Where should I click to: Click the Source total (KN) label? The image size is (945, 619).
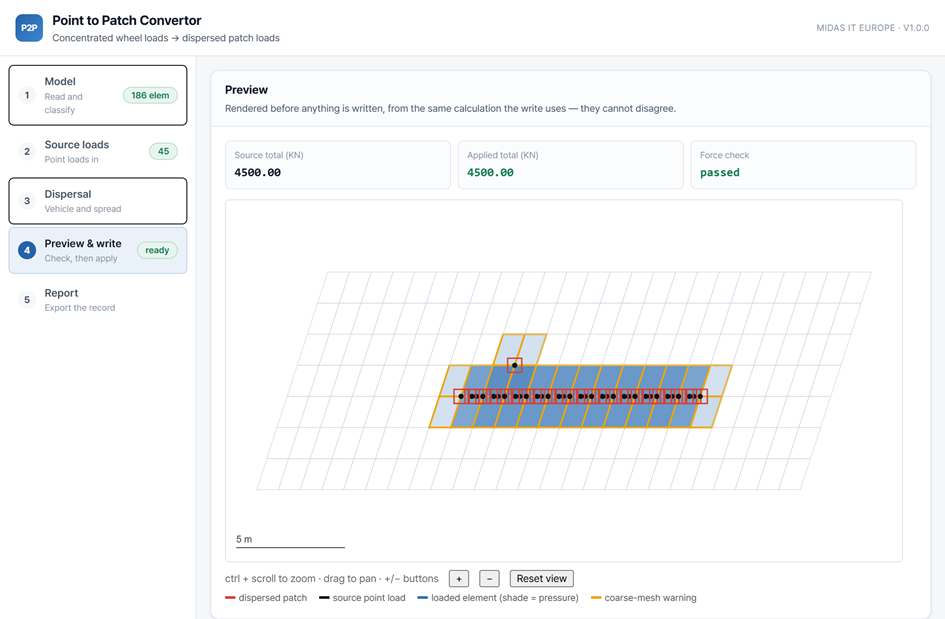click(x=269, y=155)
